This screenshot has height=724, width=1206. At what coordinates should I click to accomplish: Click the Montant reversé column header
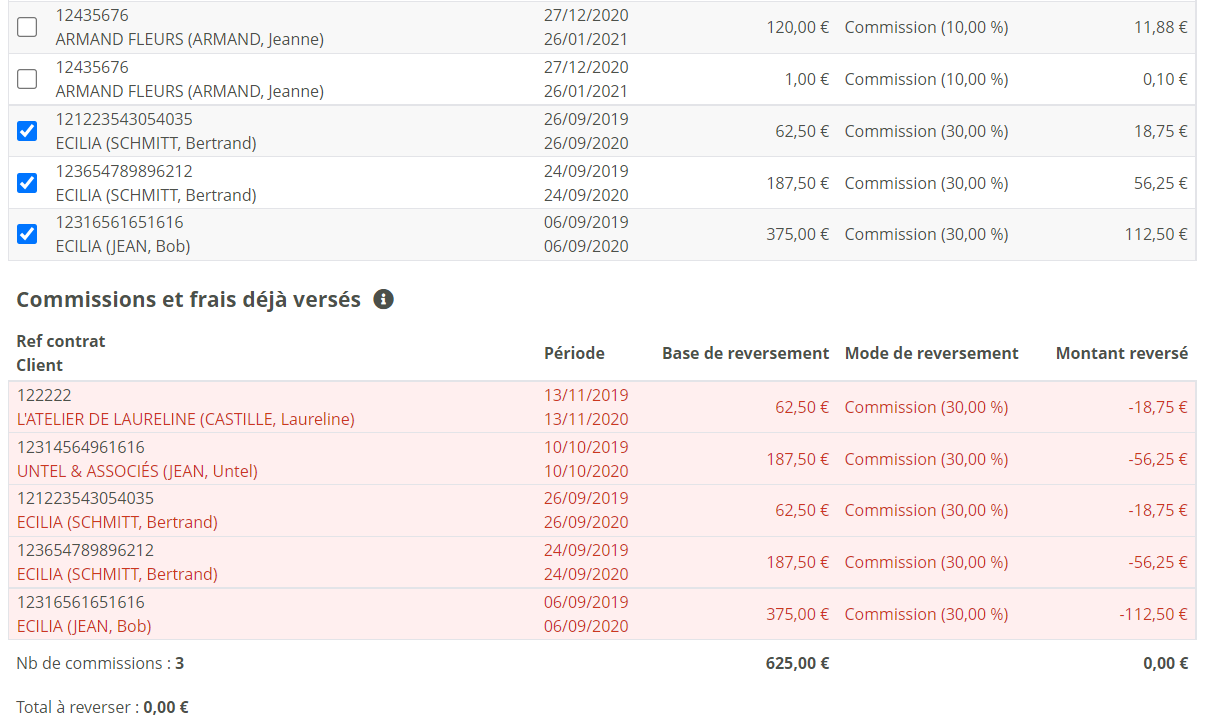tap(1121, 353)
